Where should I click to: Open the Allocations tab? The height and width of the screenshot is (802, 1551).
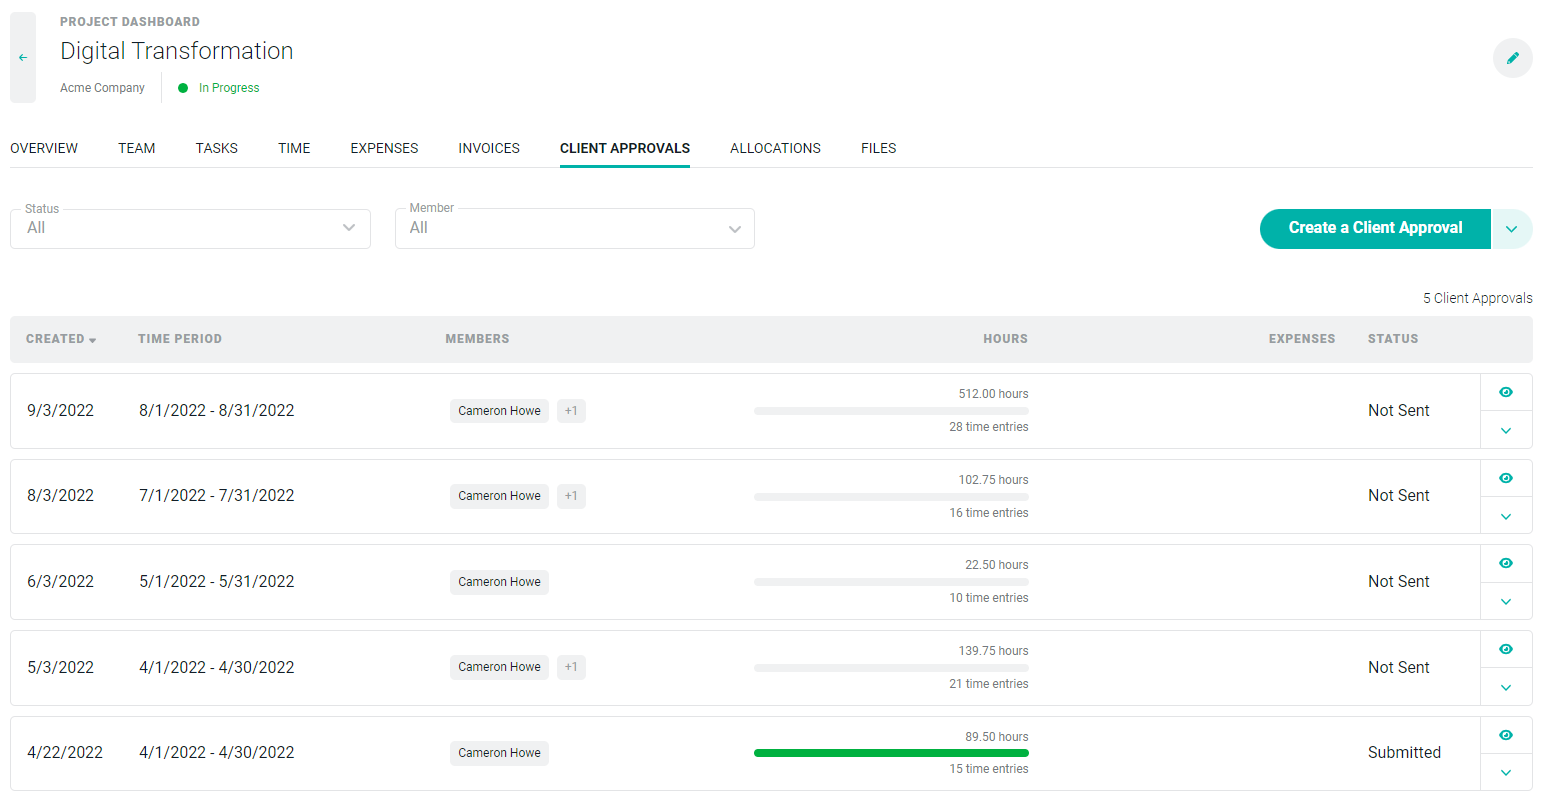pos(775,148)
